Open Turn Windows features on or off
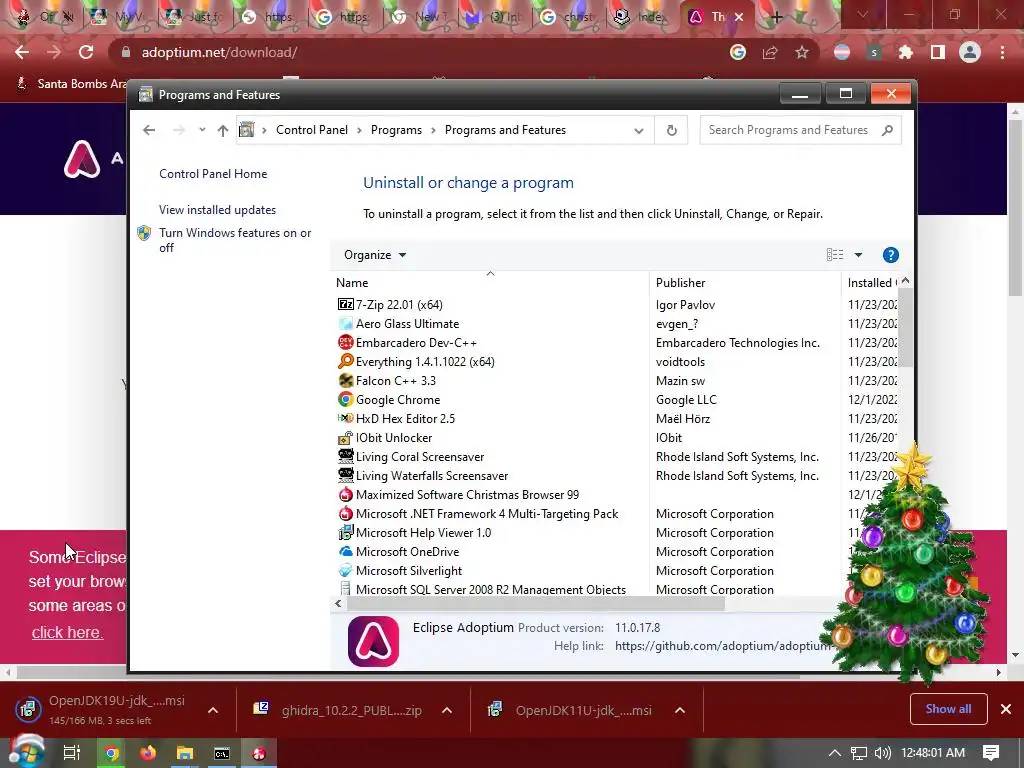This screenshot has width=1024, height=768. (235, 240)
